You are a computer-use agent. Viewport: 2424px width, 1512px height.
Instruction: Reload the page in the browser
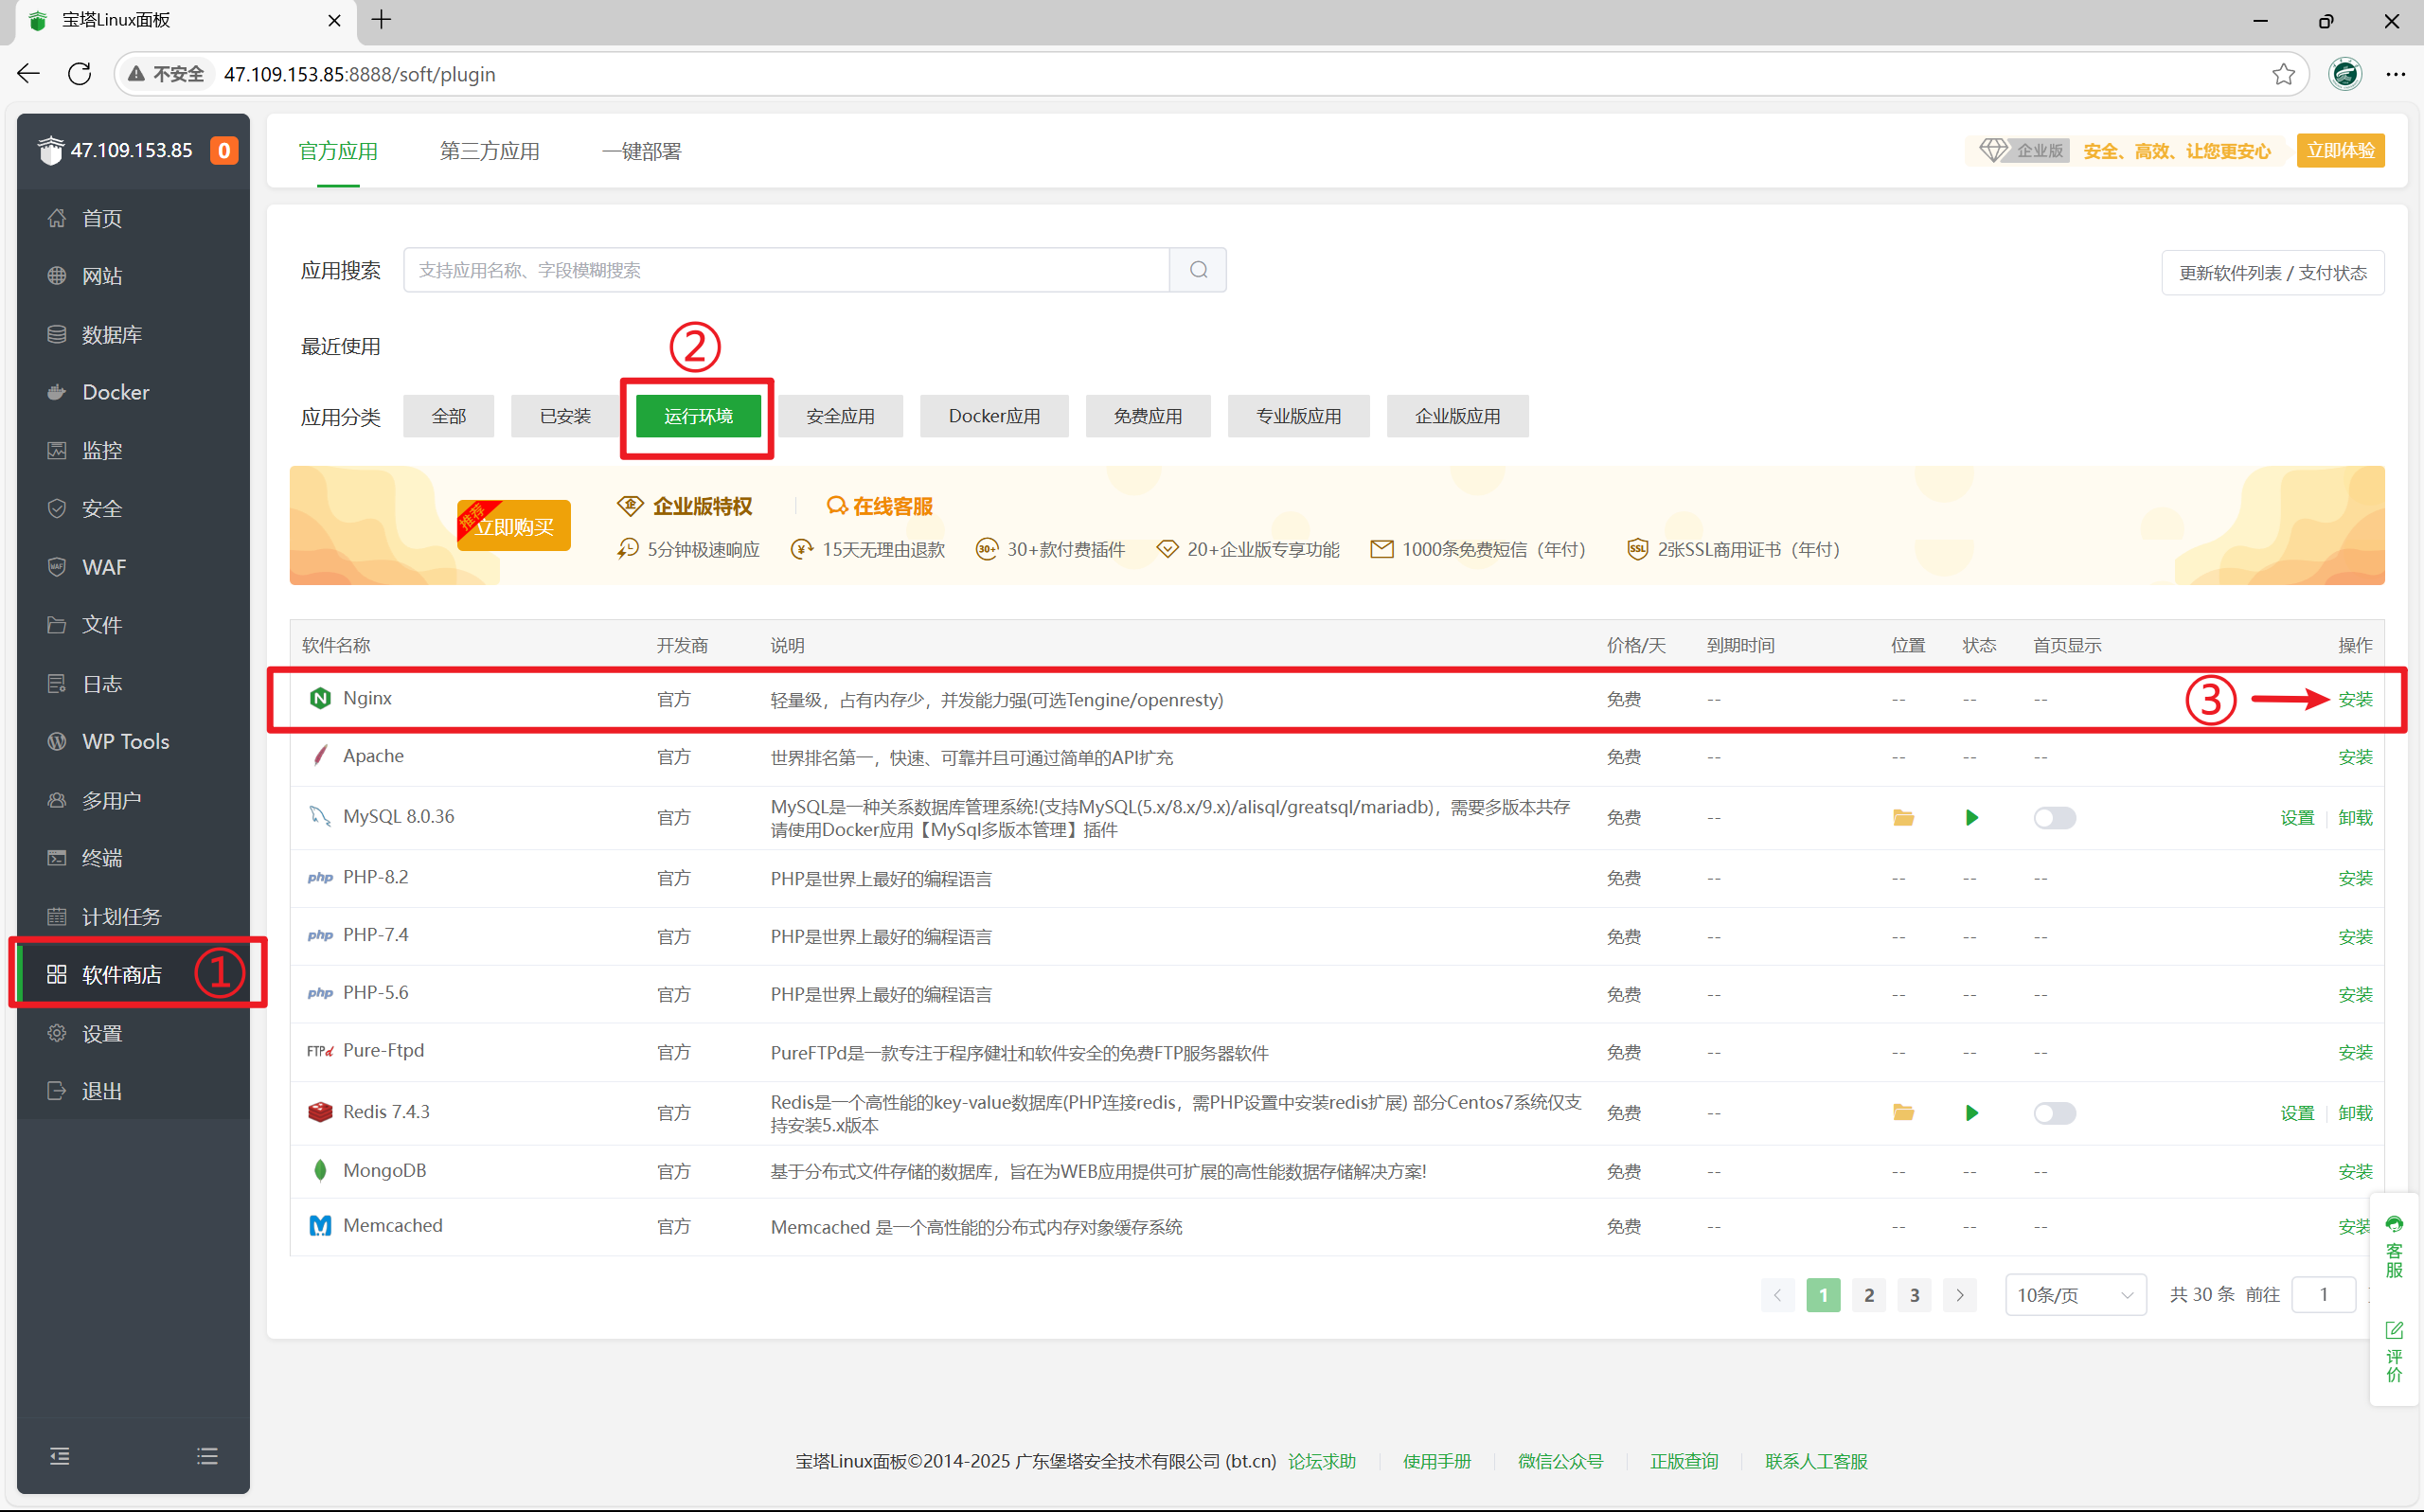click(80, 75)
